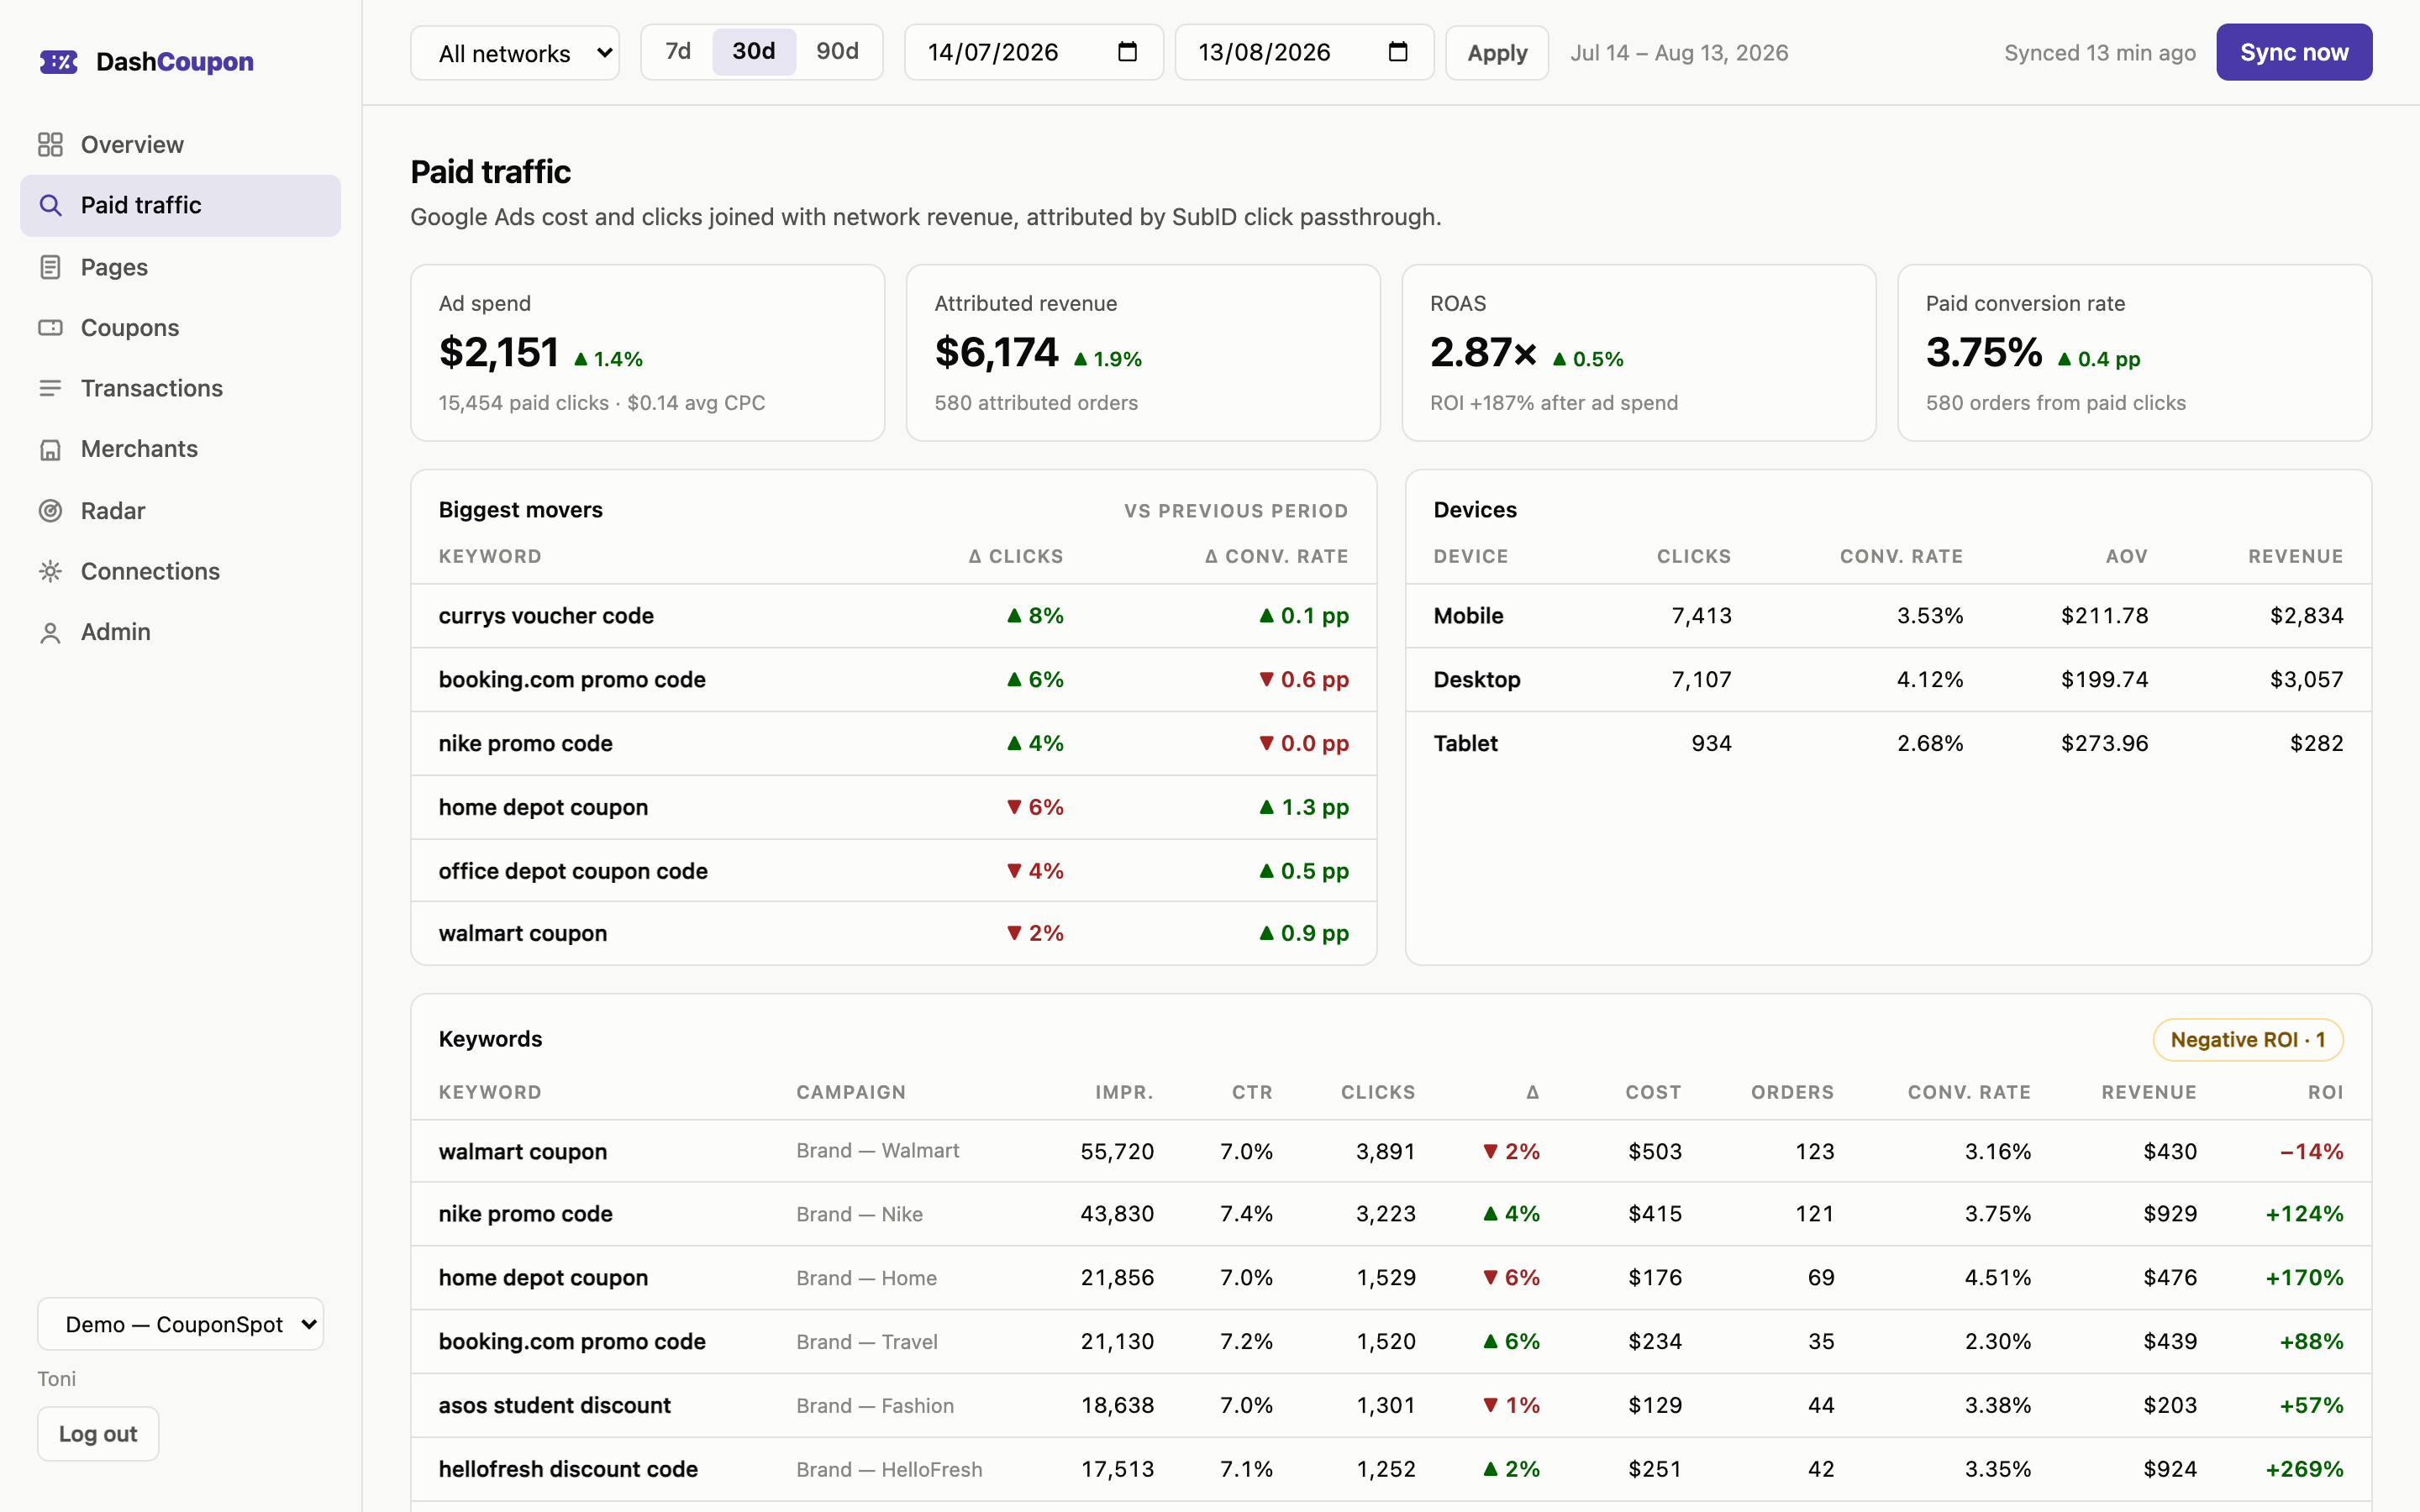Screen dimensions: 2420x1512
Task: Click the ROI column header in Keywords
Action: click(2325, 1092)
